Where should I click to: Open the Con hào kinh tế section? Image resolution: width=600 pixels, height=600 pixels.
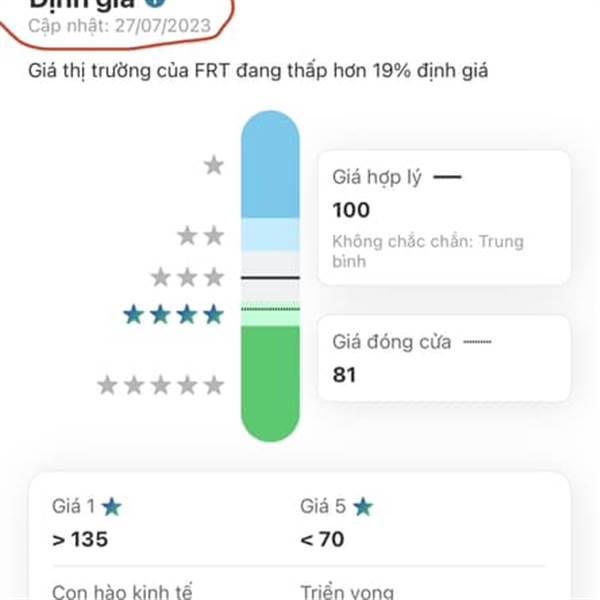coord(122,592)
